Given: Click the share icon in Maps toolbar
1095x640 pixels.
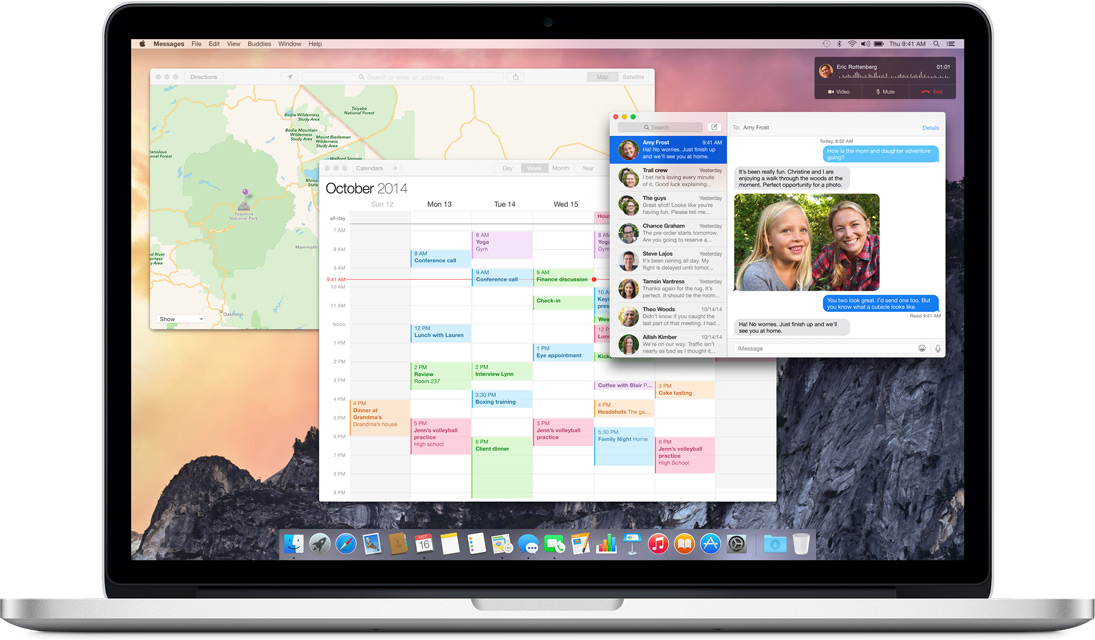Looking at the screenshot, I should click(516, 77).
